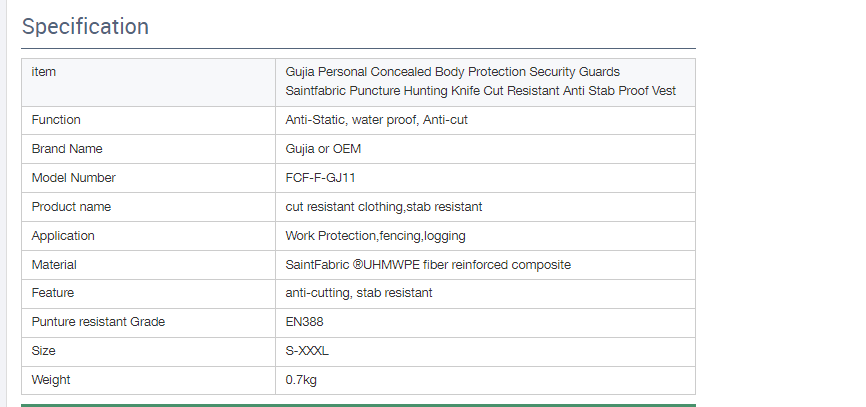Select the 'Gujia or OEM' value
Viewport: 866px width, 407px height.
click(323, 149)
